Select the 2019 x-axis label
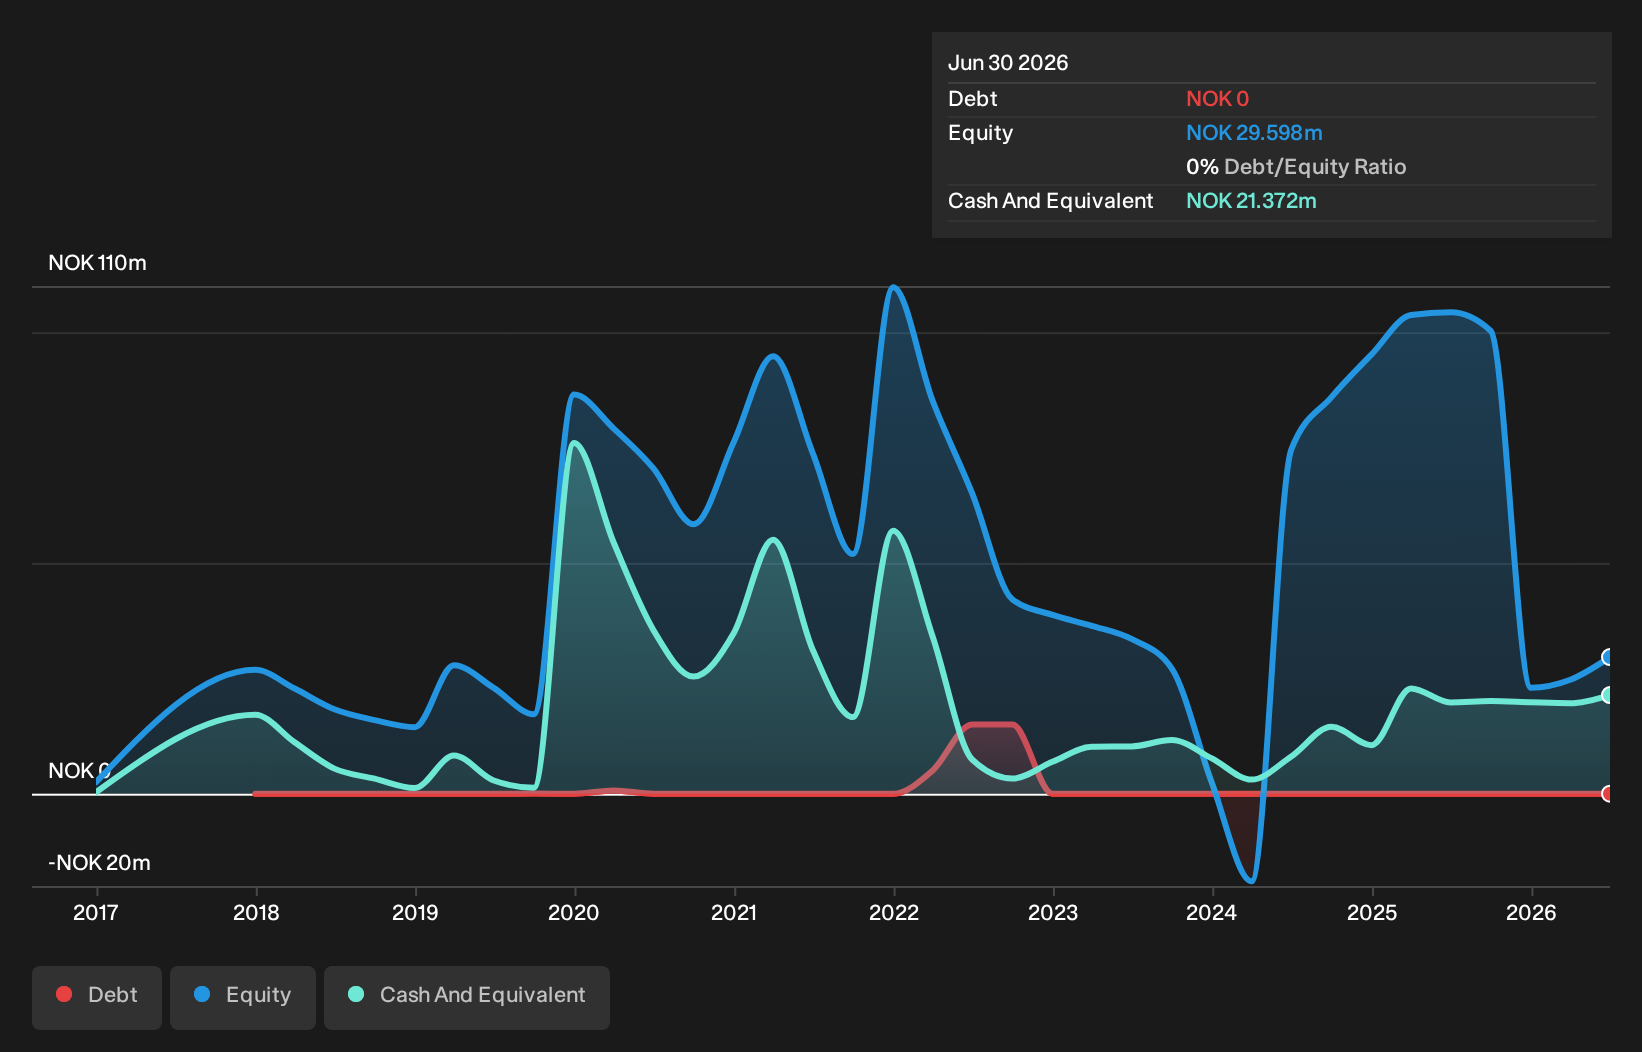Image resolution: width=1642 pixels, height=1052 pixels. (415, 913)
